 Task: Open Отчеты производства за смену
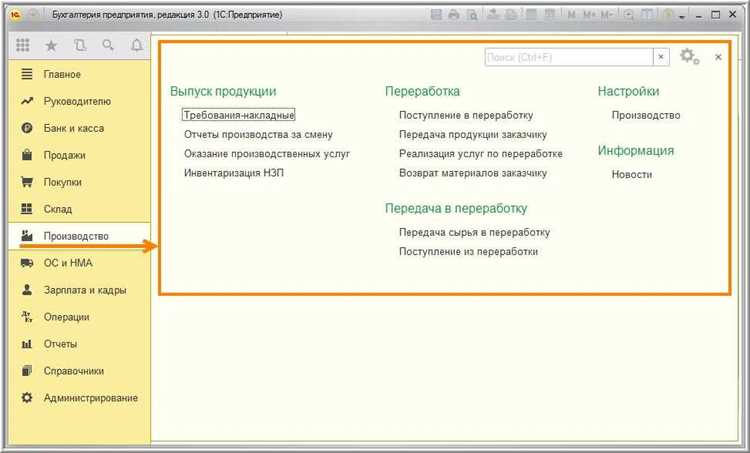point(258,134)
